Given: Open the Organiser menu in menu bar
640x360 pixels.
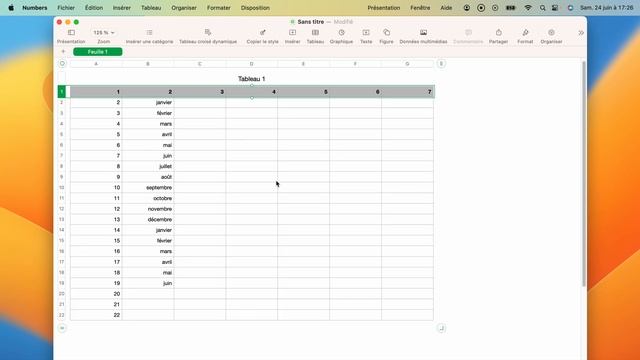Looking at the screenshot, I should click(184, 8).
